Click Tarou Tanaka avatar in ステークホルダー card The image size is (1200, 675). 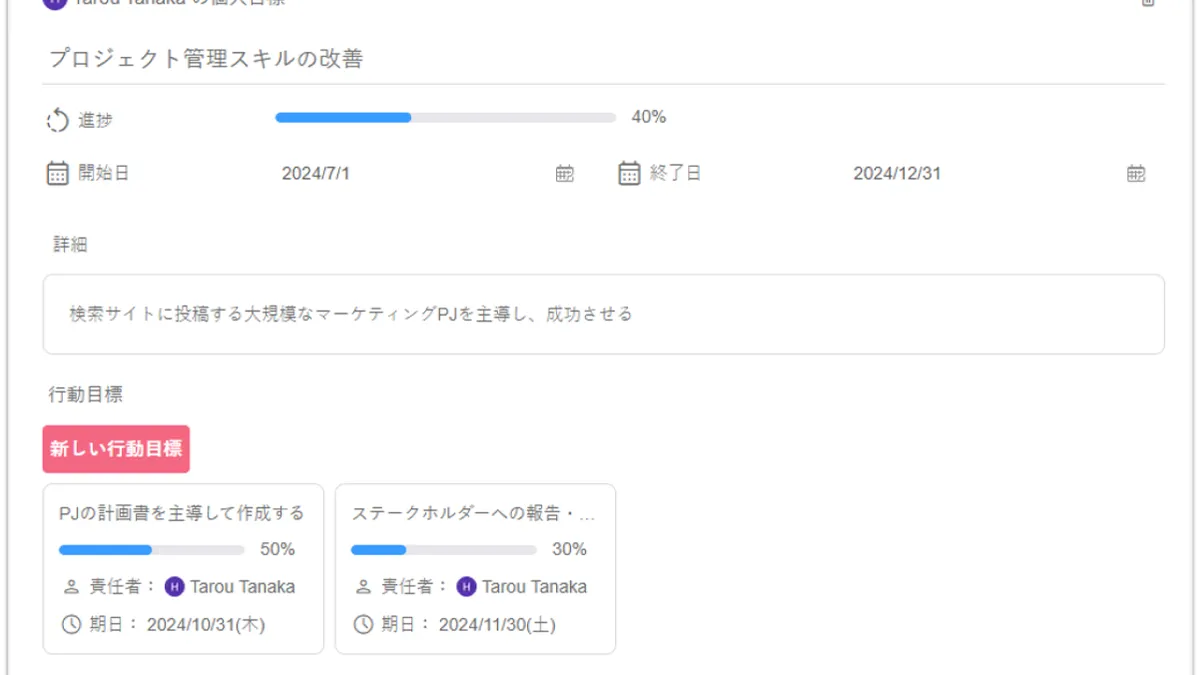pyautogui.click(x=466, y=587)
